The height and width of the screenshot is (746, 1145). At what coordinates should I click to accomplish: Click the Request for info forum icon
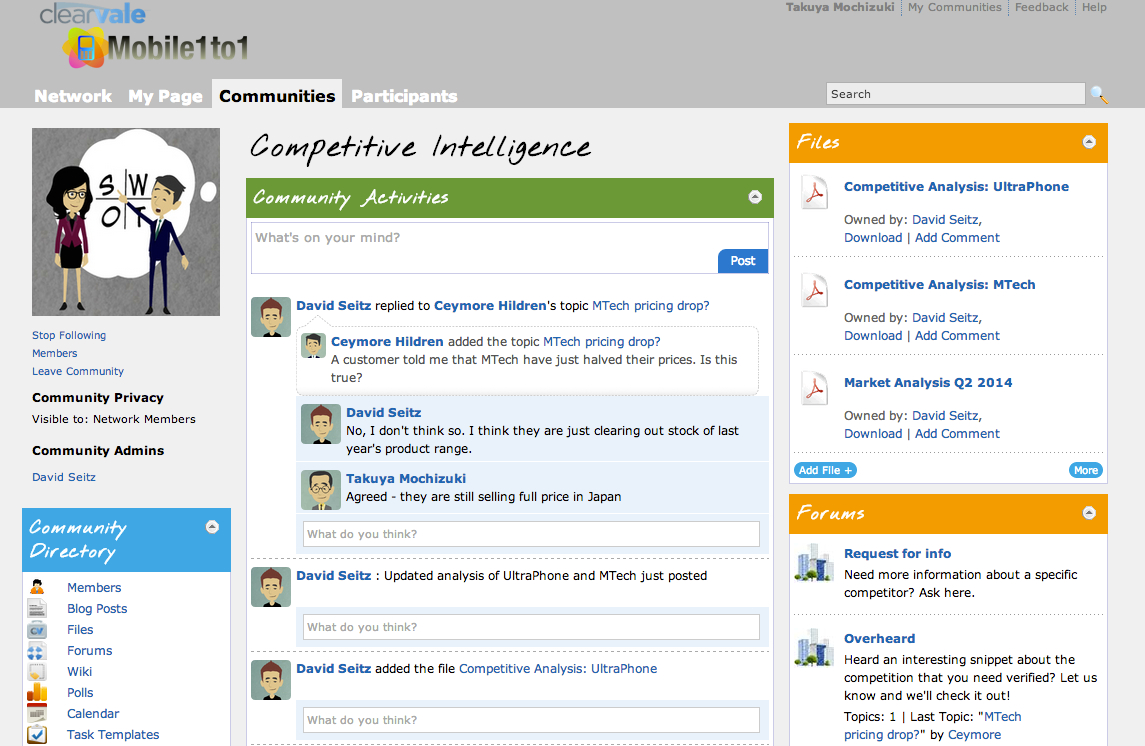pyautogui.click(x=814, y=563)
